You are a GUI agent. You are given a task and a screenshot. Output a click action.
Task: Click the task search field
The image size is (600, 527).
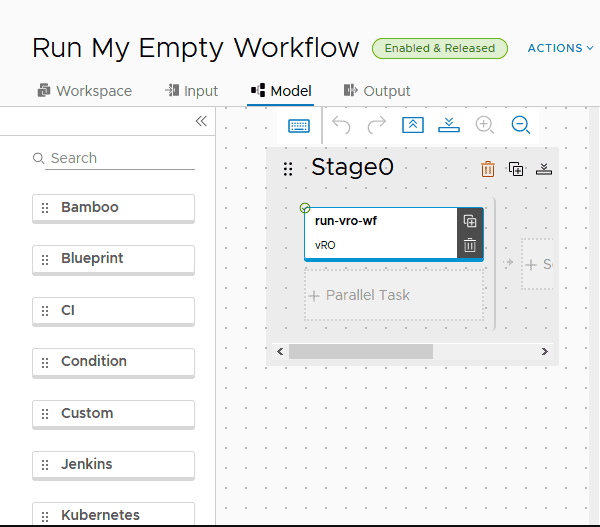[x=120, y=158]
